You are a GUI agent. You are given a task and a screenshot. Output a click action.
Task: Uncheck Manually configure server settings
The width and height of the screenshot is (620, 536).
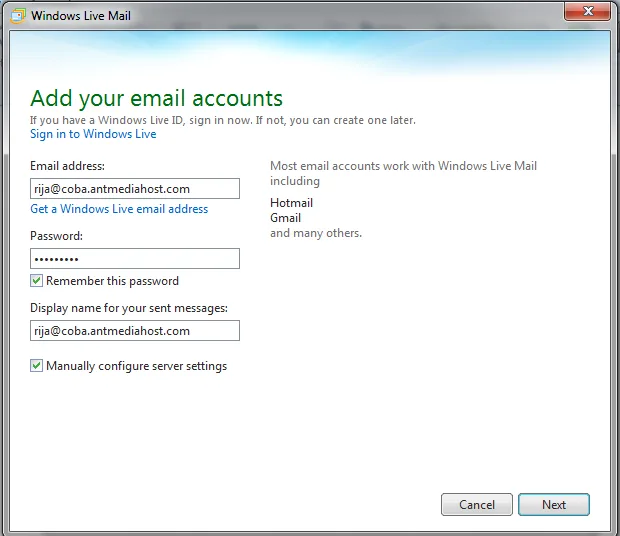(x=36, y=366)
